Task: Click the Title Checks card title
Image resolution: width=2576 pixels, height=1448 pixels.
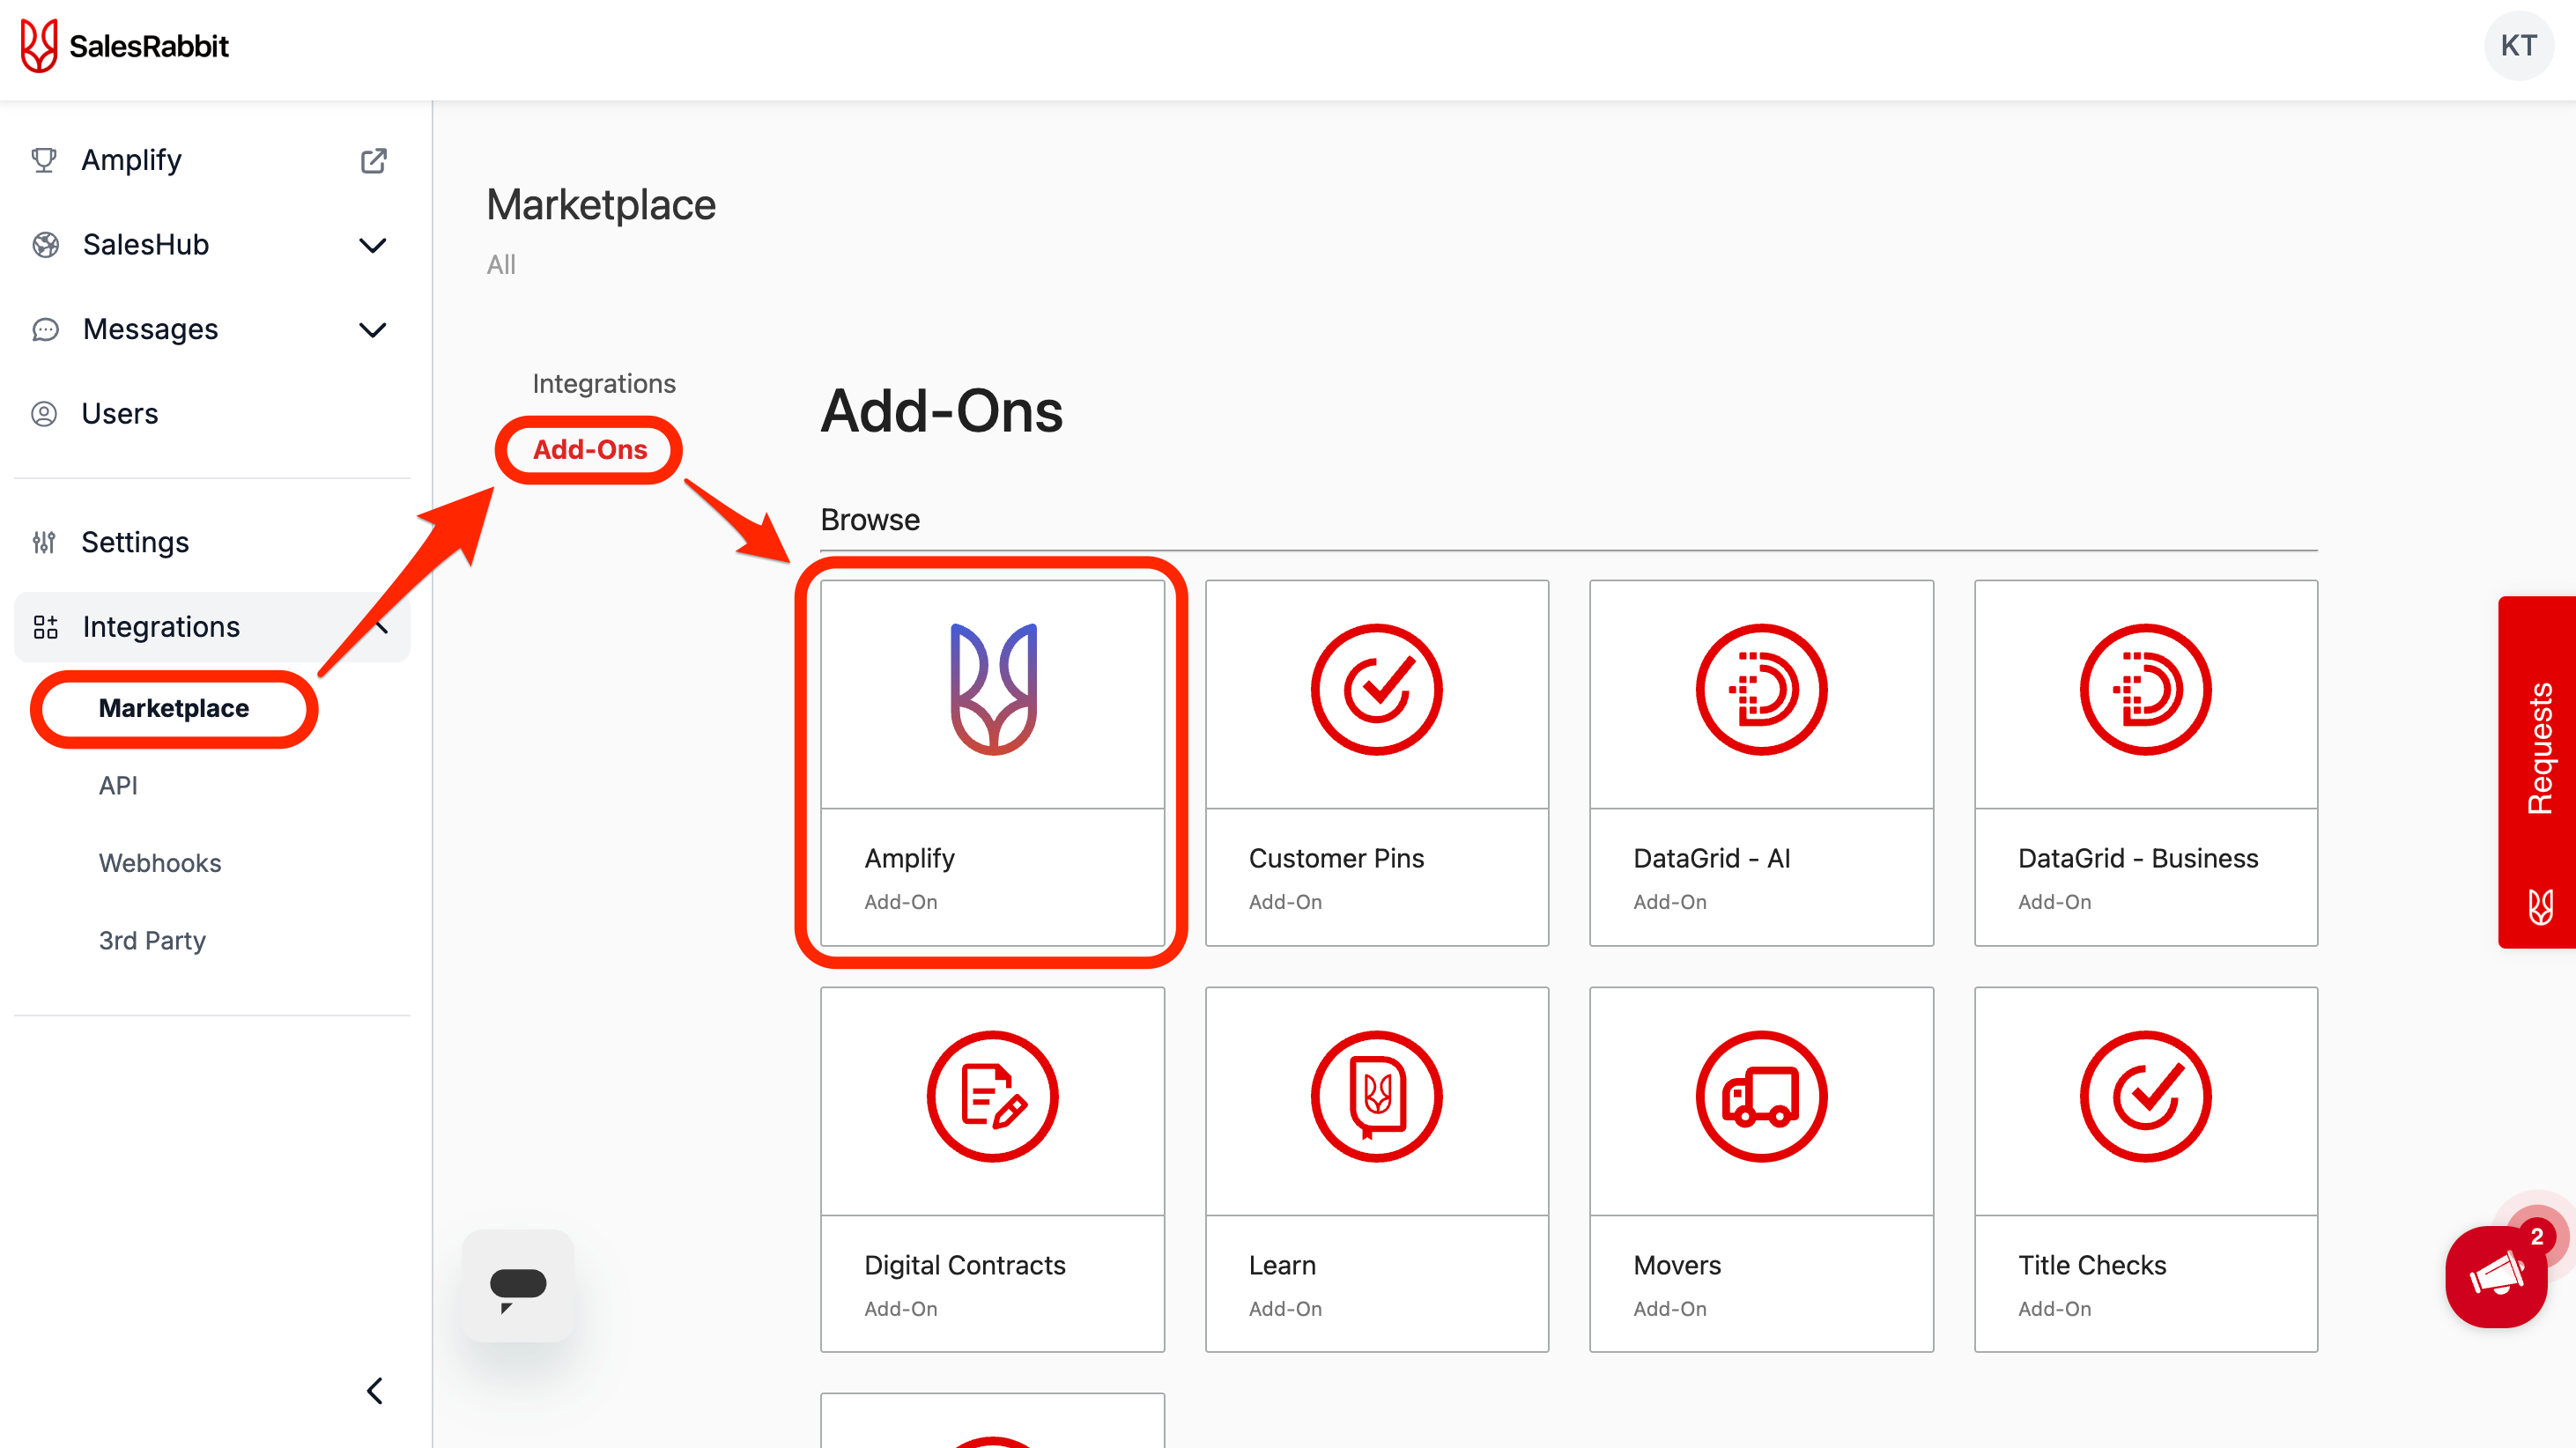Action: pyautogui.click(x=2092, y=1265)
